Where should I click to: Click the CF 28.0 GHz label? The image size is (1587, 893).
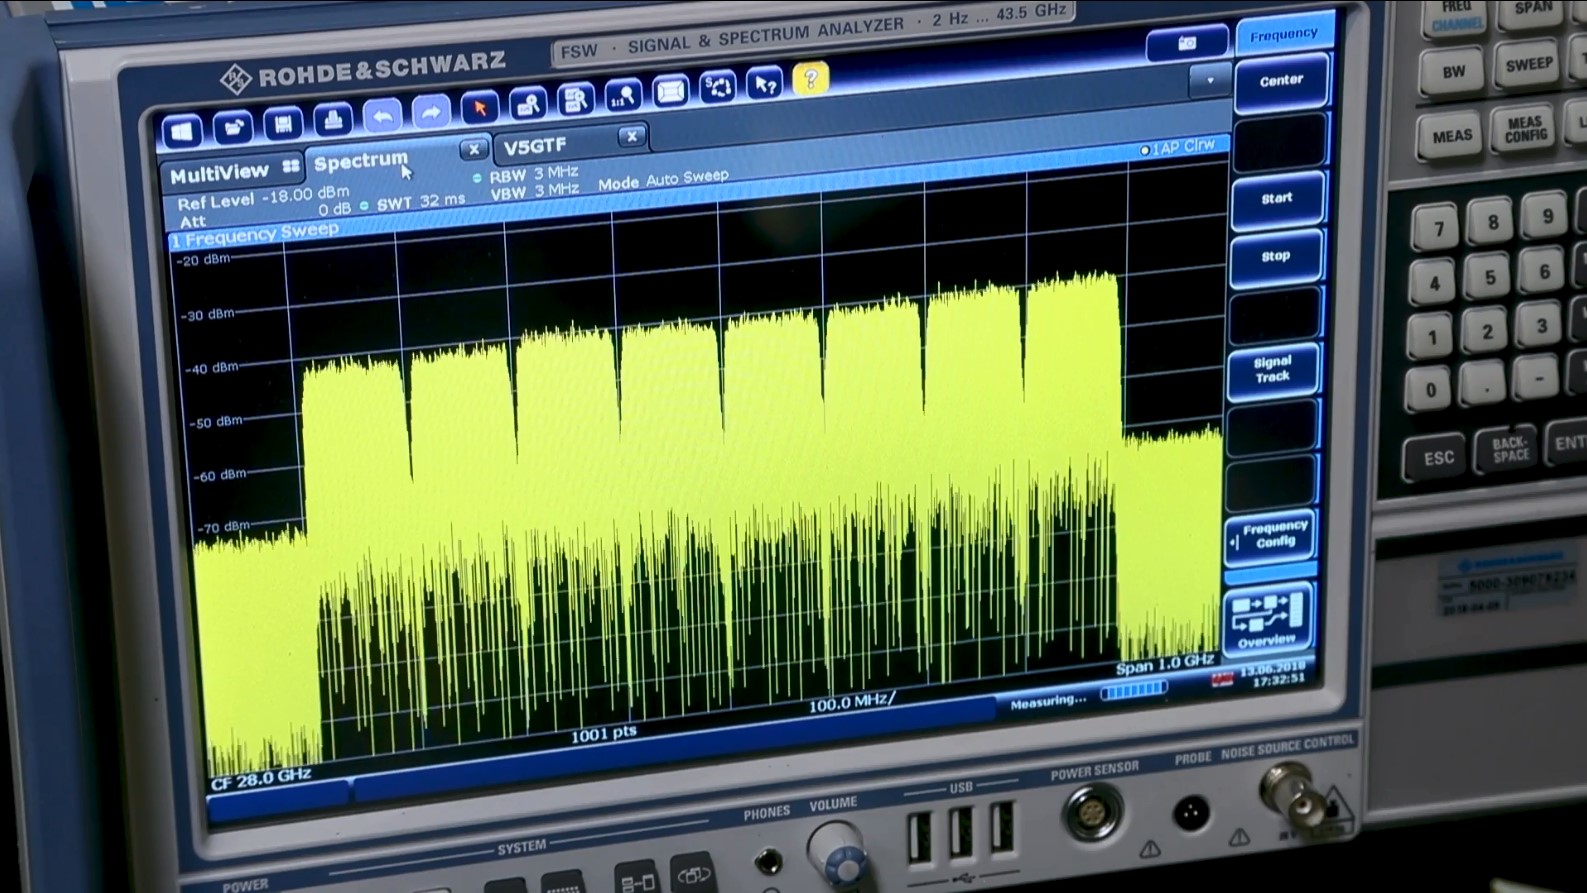pos(260,778)
